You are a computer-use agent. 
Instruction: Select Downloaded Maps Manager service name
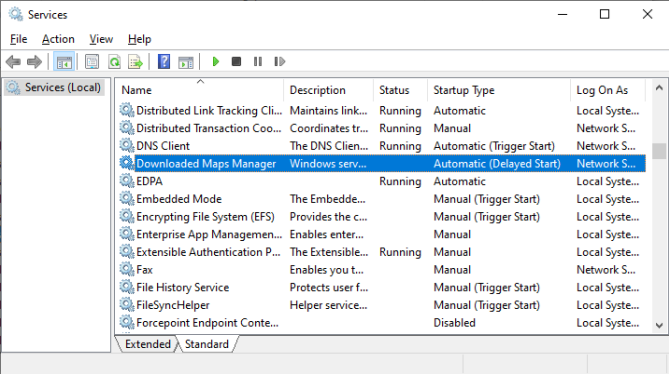206,164
